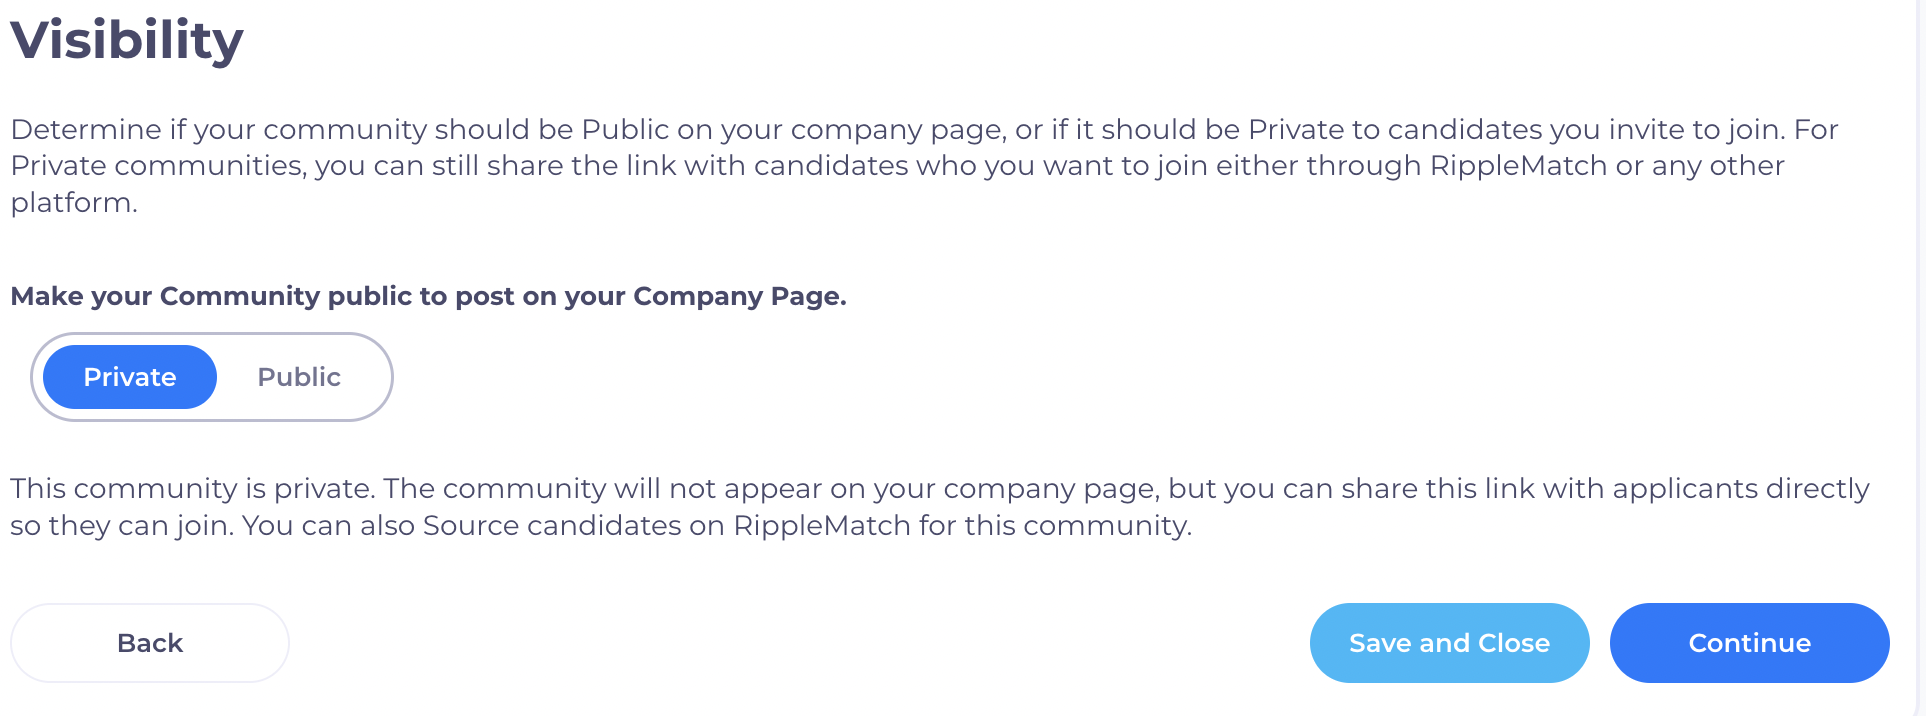Continue to the next step

pos(1749,643)
